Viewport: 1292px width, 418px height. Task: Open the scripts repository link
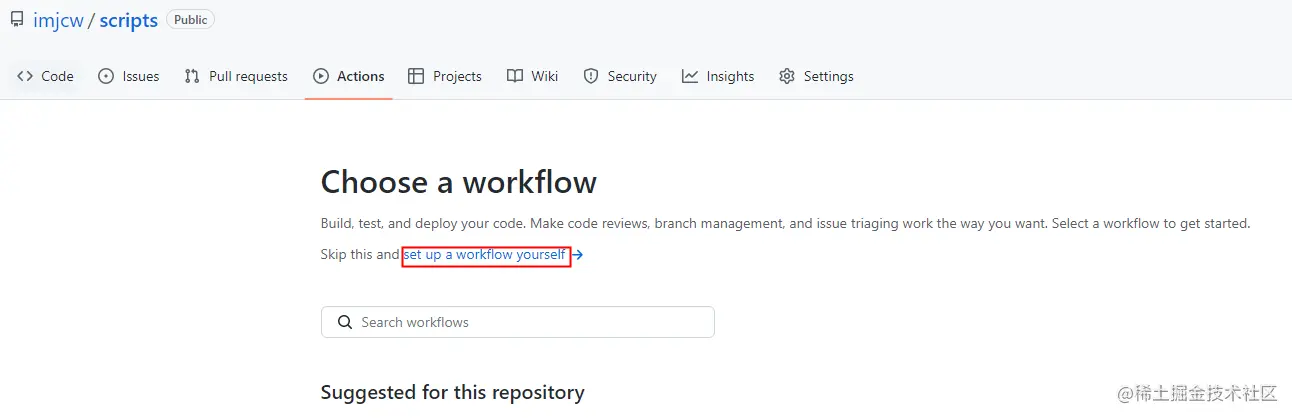coord(128,21)
